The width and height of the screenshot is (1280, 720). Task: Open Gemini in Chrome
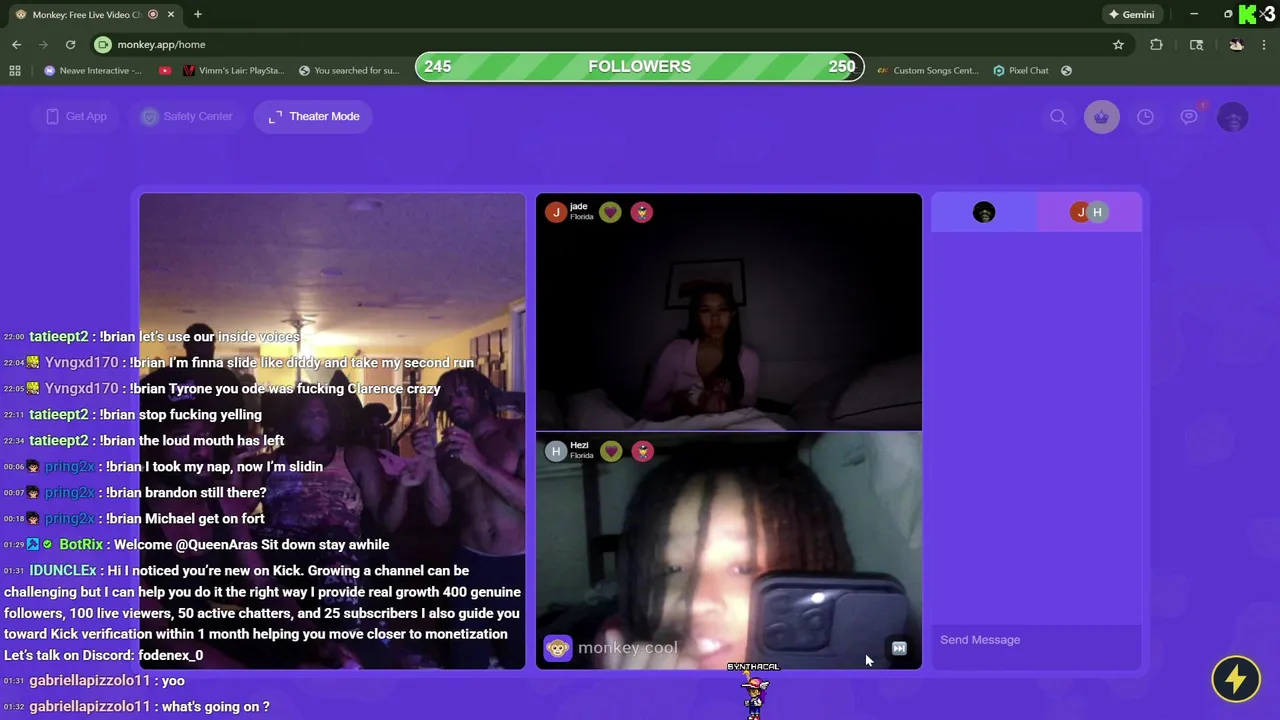(1131, 14)
